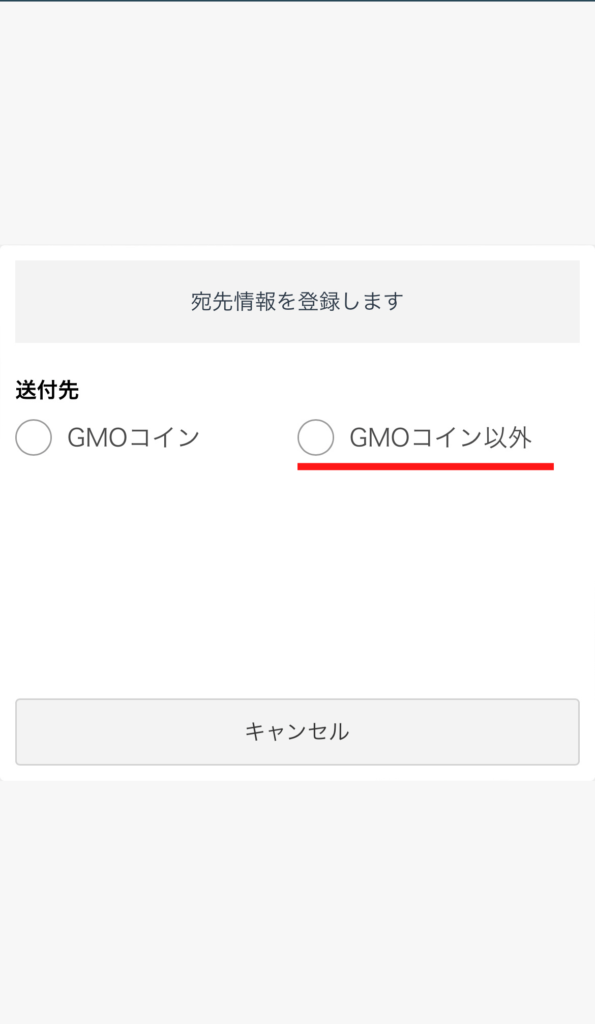595x1024 pixels.
Task: Click the GMO letters of the second option
Action: [379, 438]
